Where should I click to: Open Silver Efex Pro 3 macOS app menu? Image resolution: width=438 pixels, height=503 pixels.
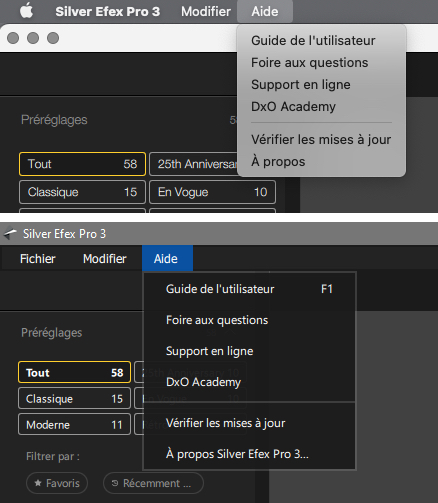[x=108, y=12]
